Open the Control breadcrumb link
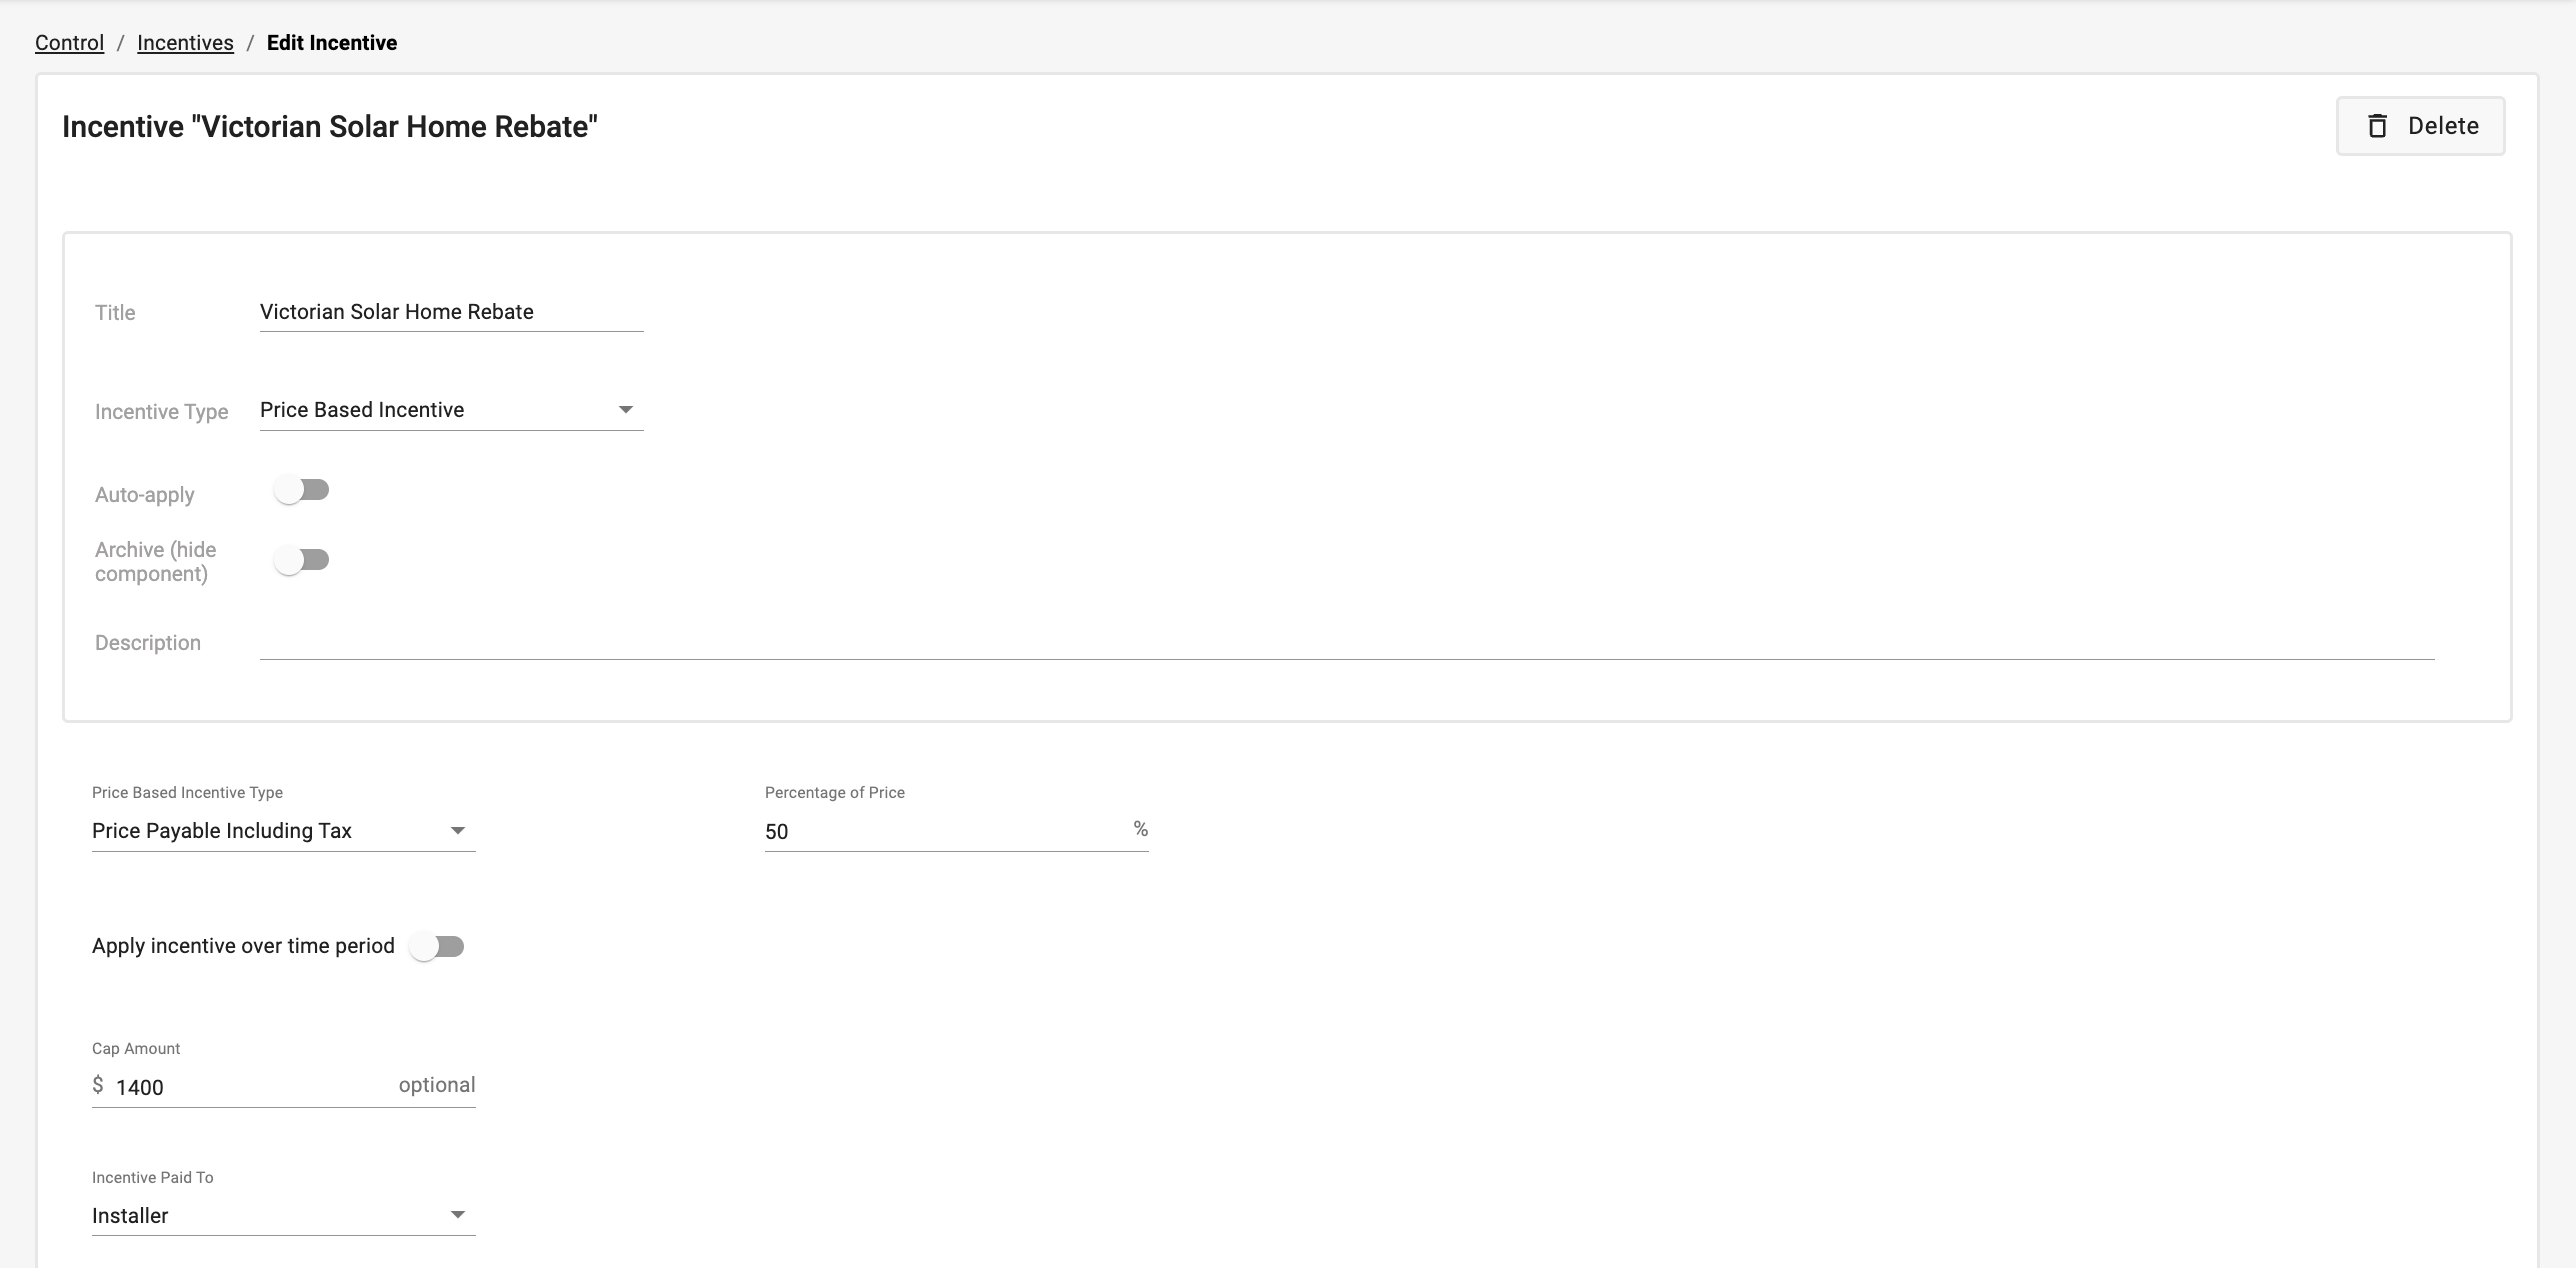2576x1268 pixels. (69, 43)
